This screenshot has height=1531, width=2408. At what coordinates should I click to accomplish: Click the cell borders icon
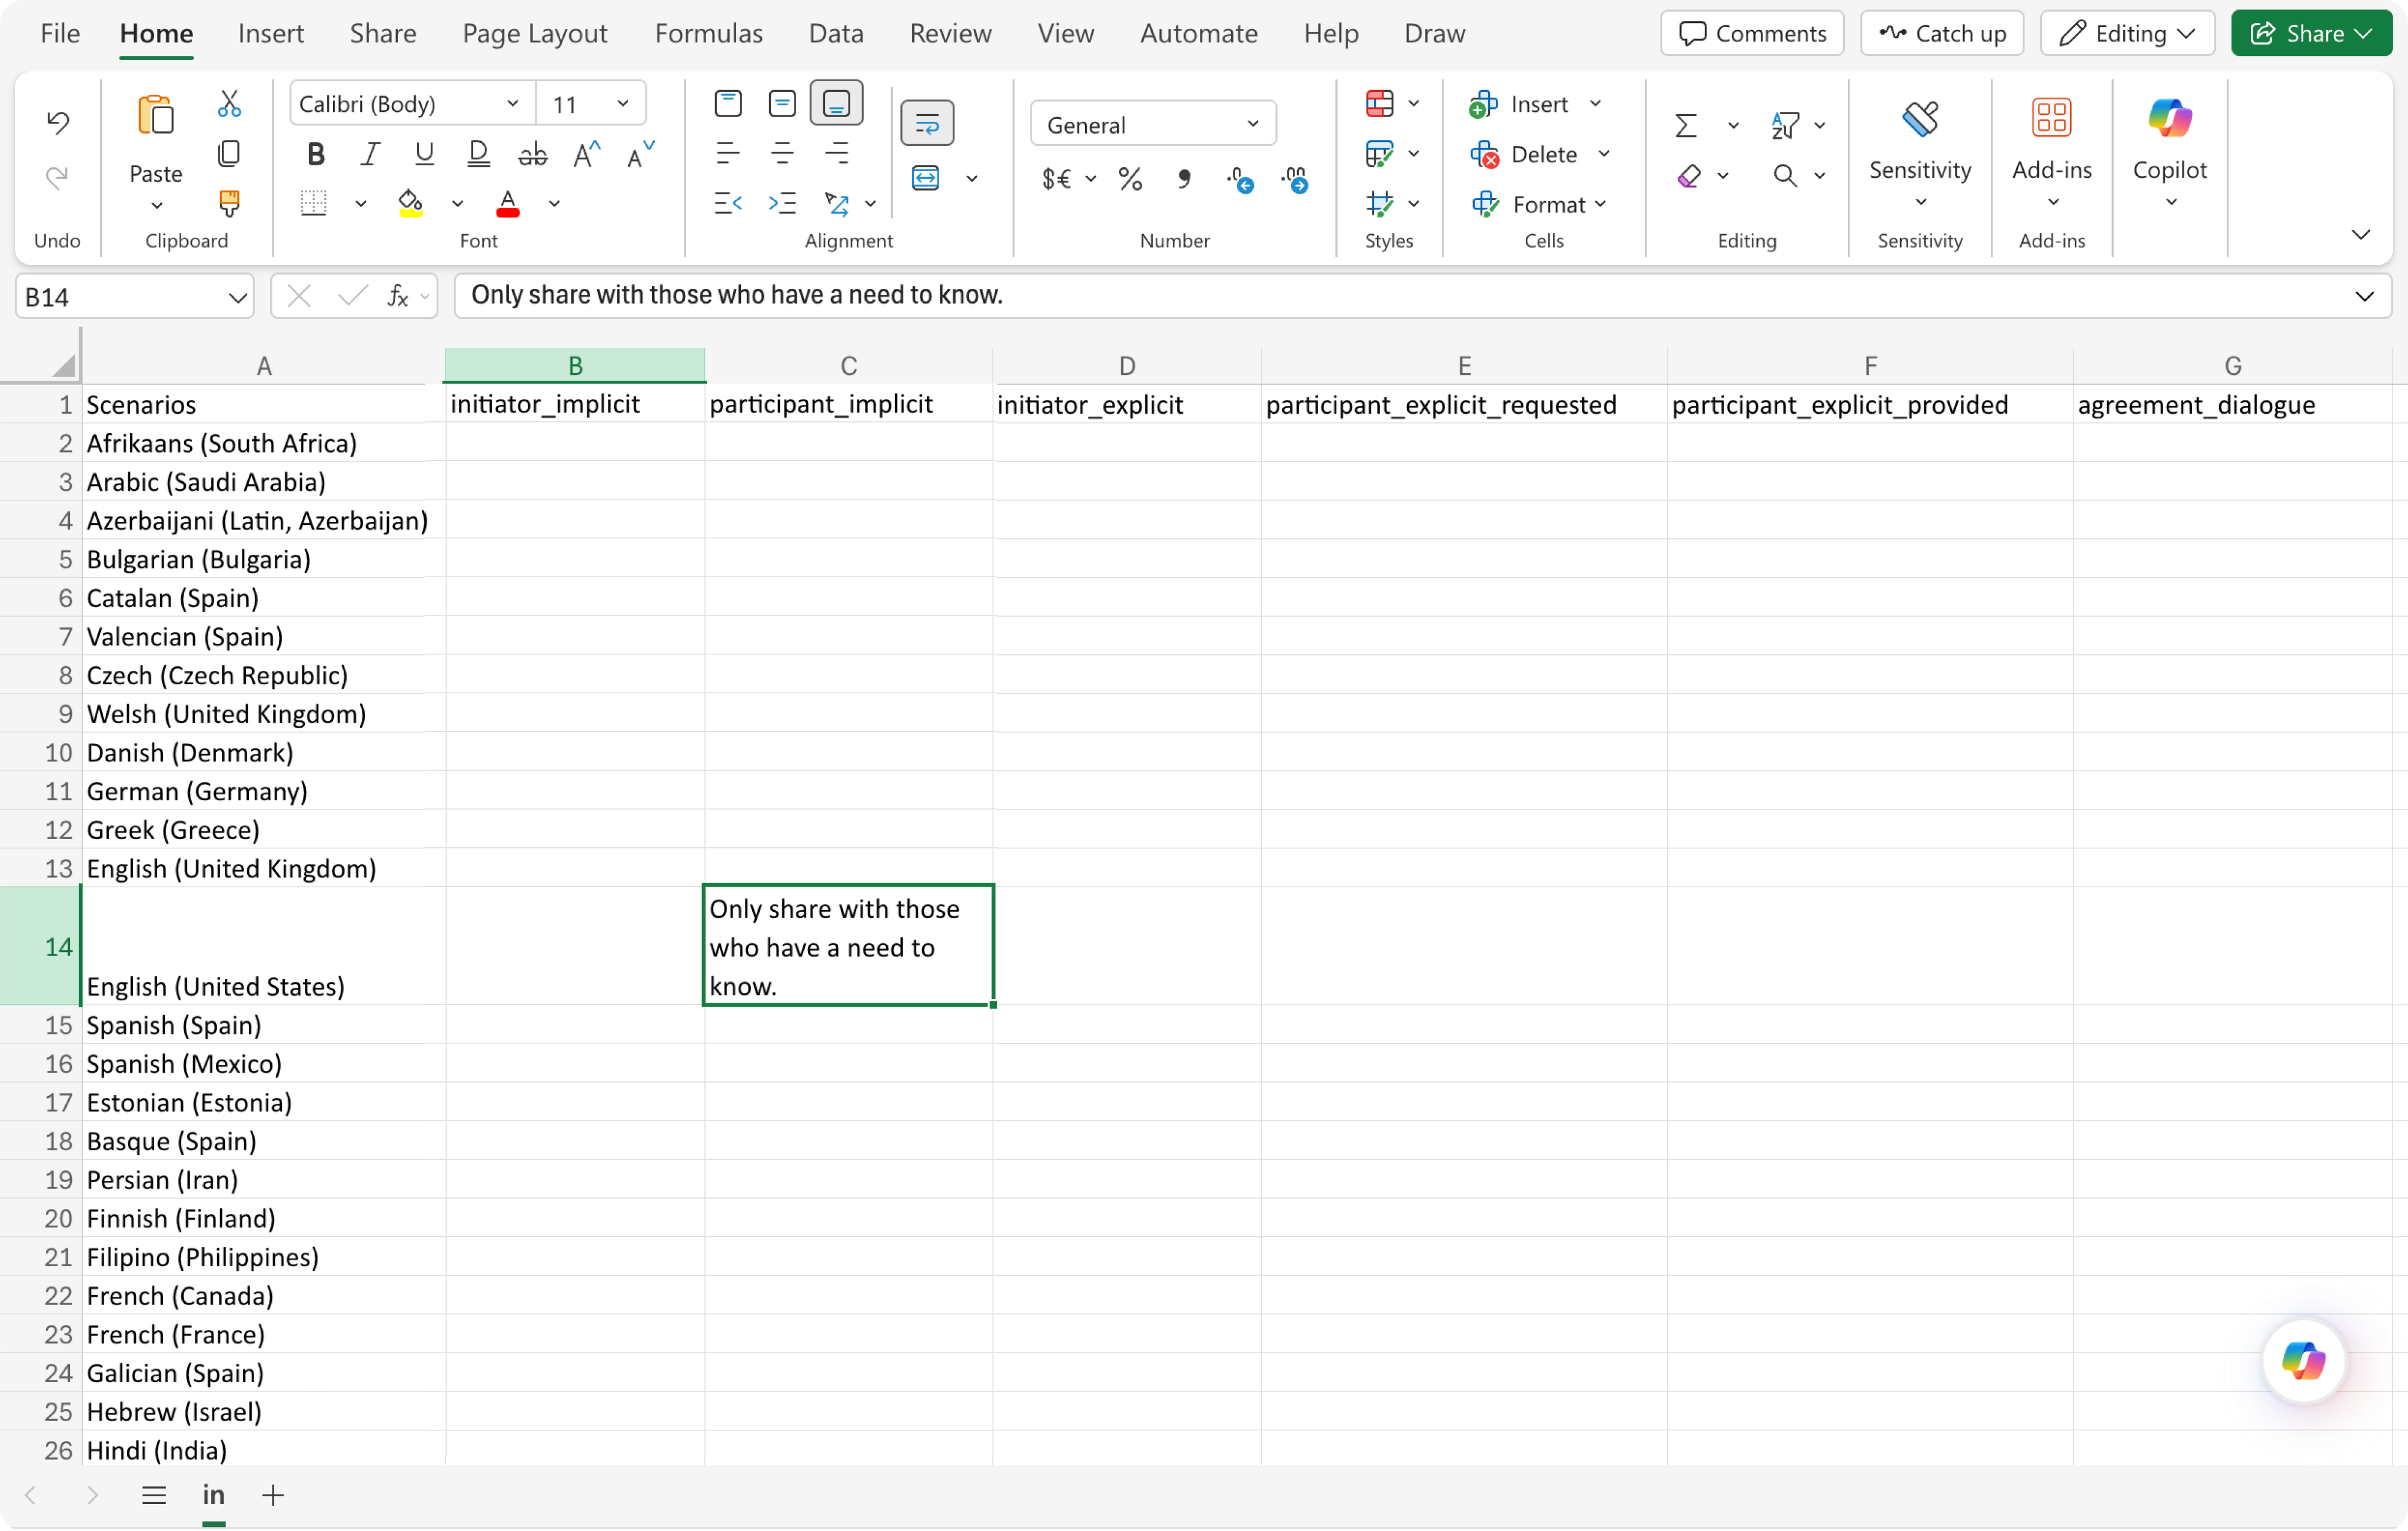point(314,203)
